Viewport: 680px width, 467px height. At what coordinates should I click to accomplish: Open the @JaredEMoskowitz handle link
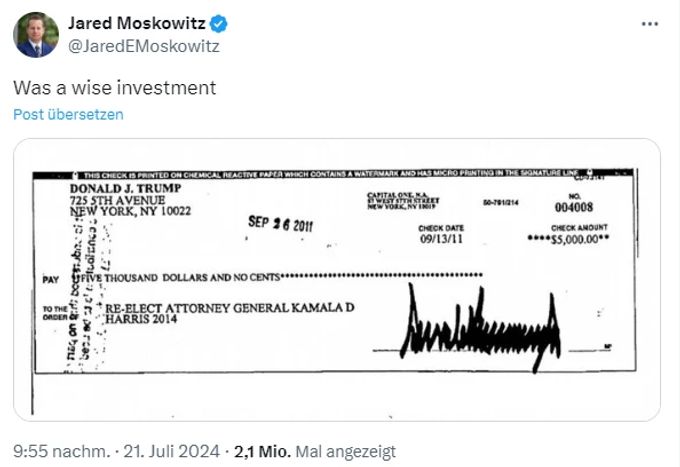(x=144, y=46)
